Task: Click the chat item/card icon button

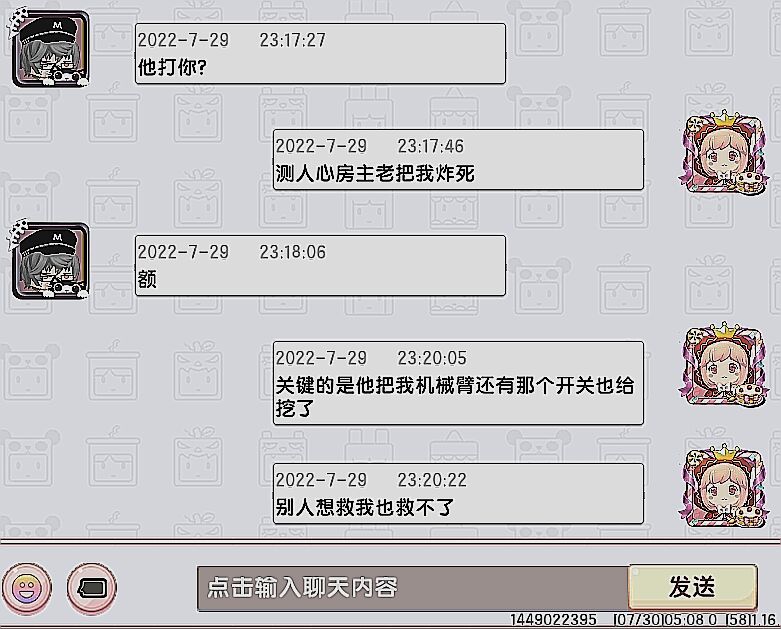Action: [x=92, y=588]
